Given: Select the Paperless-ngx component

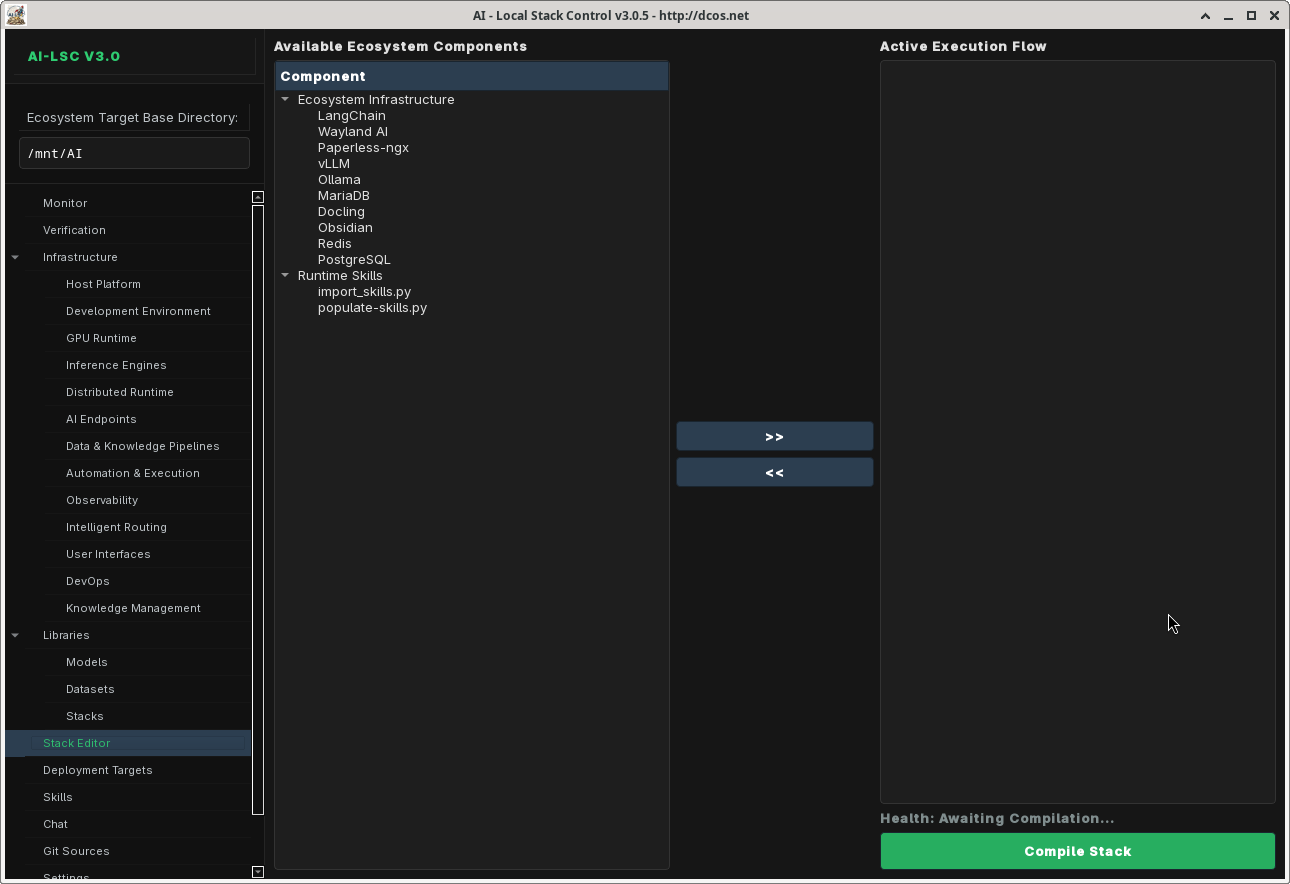Looking at the screenshot, I should [363, 147].
